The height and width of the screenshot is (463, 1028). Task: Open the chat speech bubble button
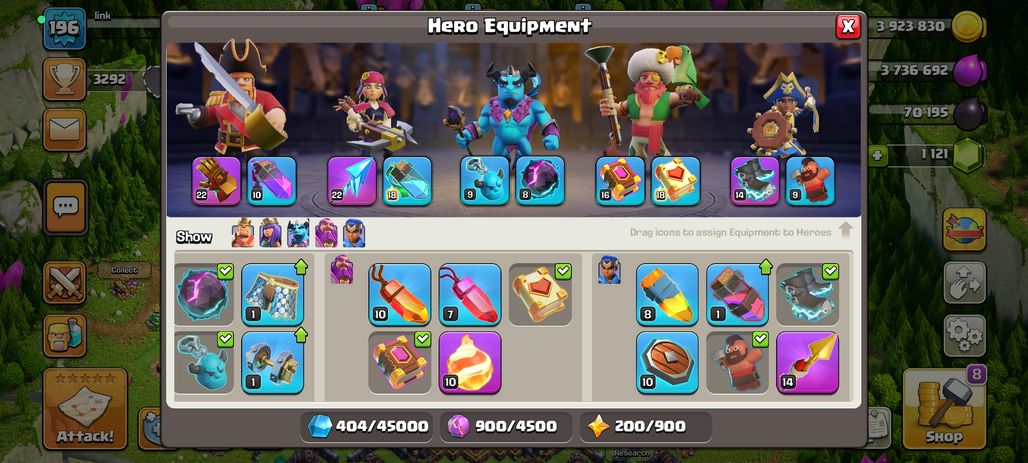pos(66,208)
